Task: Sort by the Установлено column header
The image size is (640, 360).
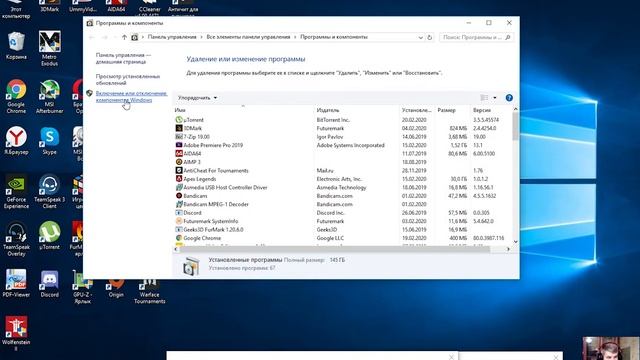Action: pyautogui.click(x=417, y=110)
